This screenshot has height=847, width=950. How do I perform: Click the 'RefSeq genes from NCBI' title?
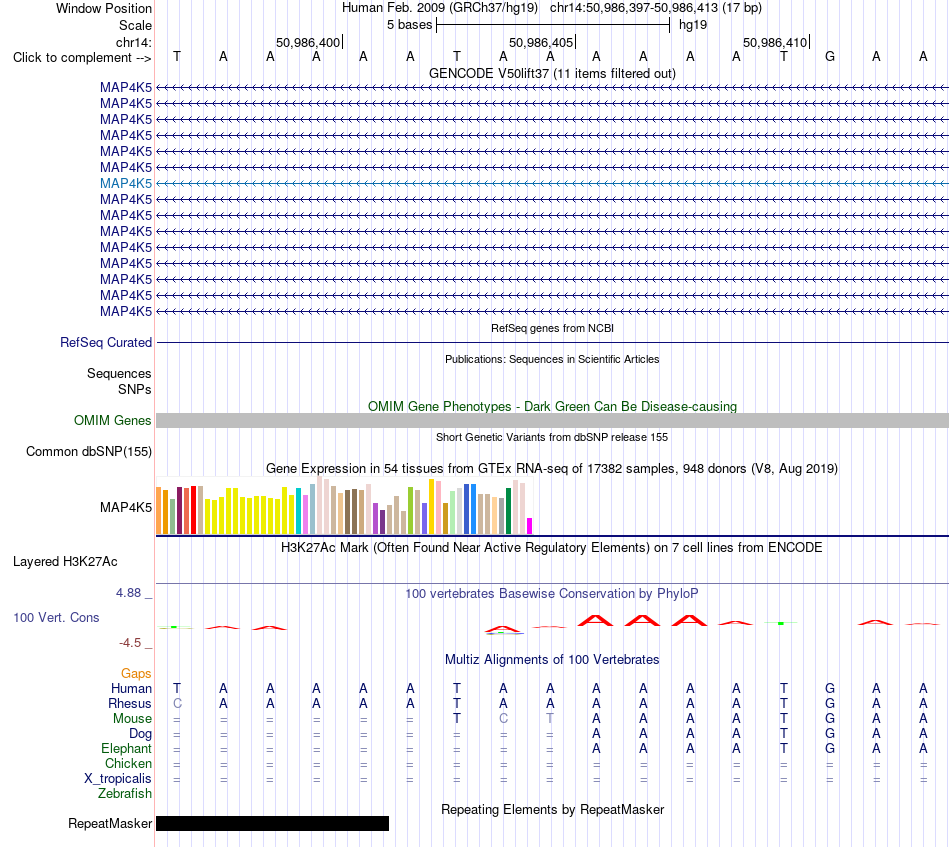point(552,328)
